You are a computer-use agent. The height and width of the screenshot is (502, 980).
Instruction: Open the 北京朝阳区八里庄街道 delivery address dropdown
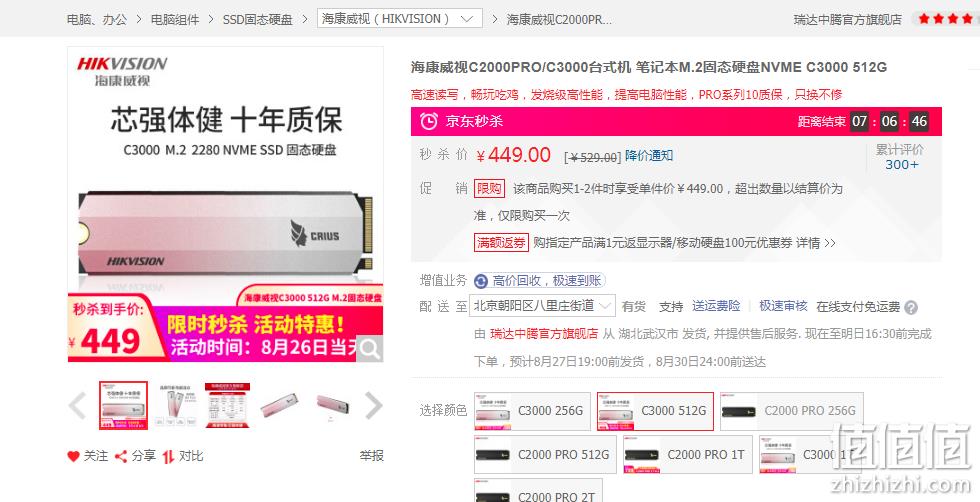(542, 306)
